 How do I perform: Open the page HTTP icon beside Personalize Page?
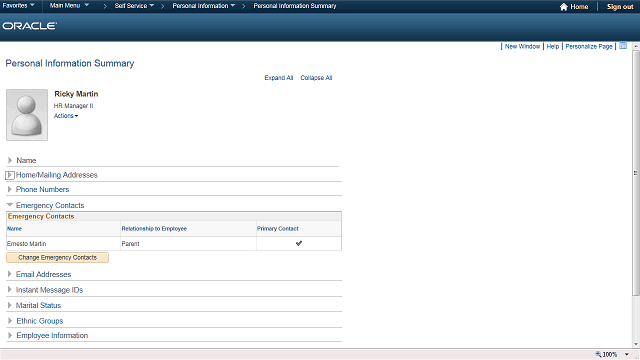(623, 46)
